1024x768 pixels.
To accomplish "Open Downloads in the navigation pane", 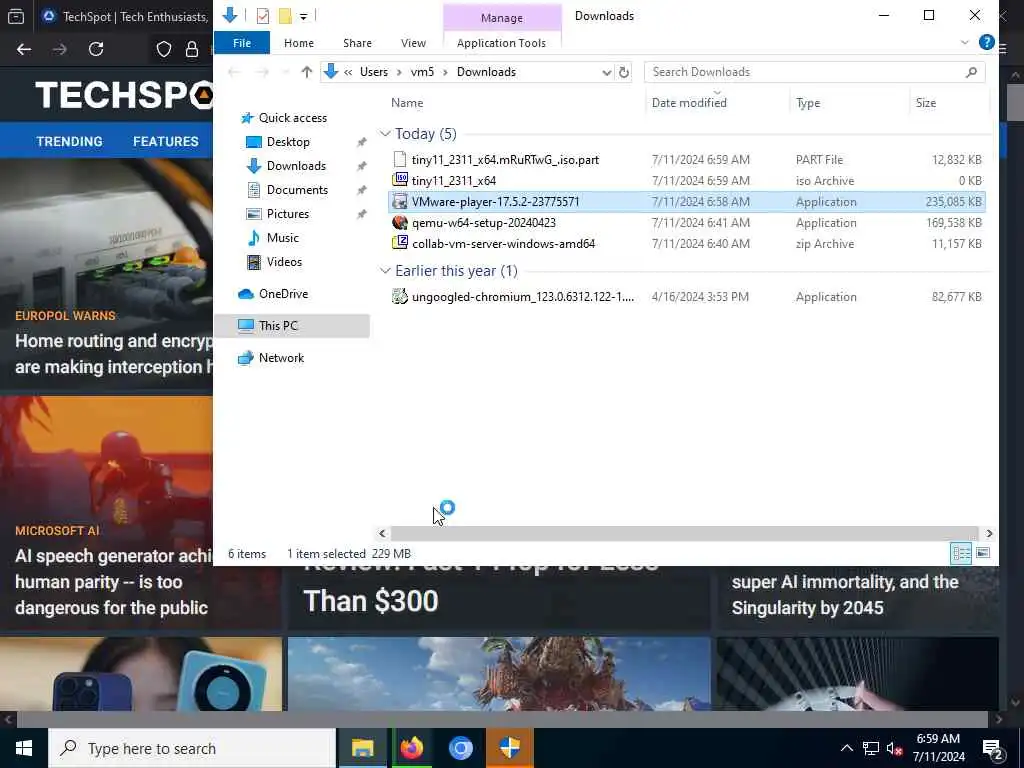I will coord(296,166).
